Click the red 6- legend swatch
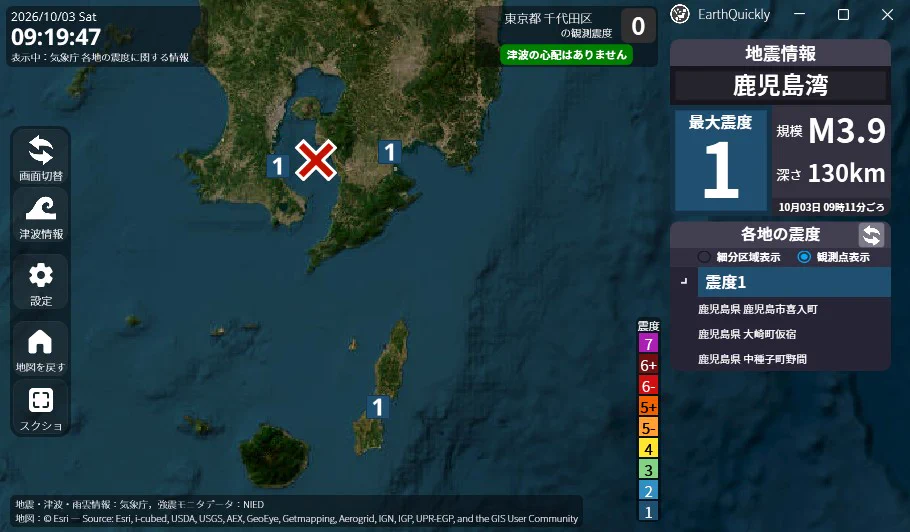Viewport: 910px width, 532px height. coord(648,386)
